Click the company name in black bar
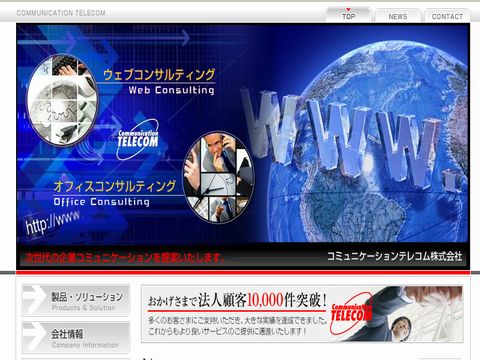 tap(394, 256)
